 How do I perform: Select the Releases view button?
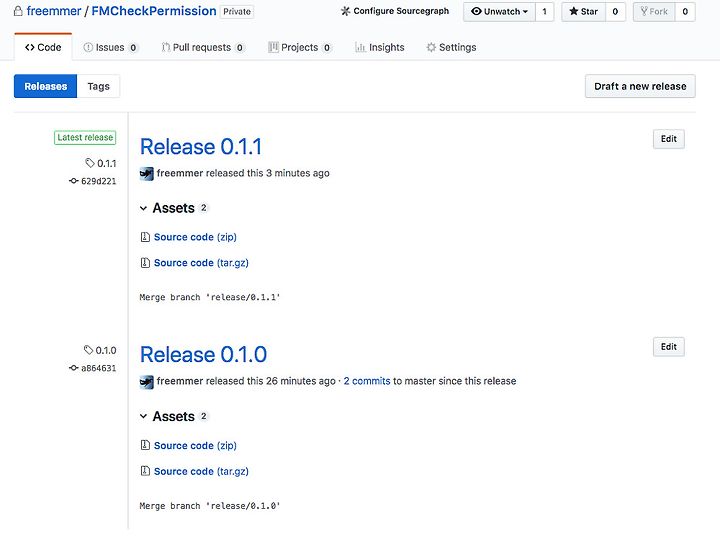point(45,86)
